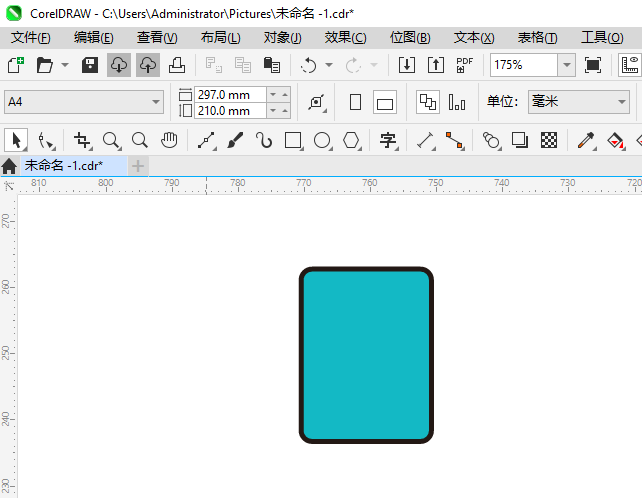Open the units 毫米 dropdown
Screen dimensions: 642x498
tap(621, 102)
